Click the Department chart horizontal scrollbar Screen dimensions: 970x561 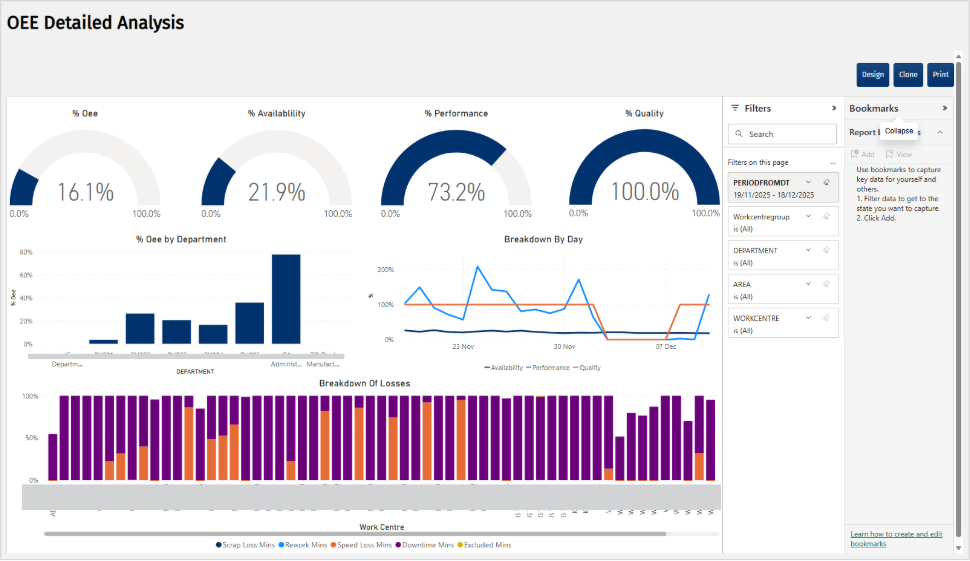pyautogui.click(x=186, y=356)
